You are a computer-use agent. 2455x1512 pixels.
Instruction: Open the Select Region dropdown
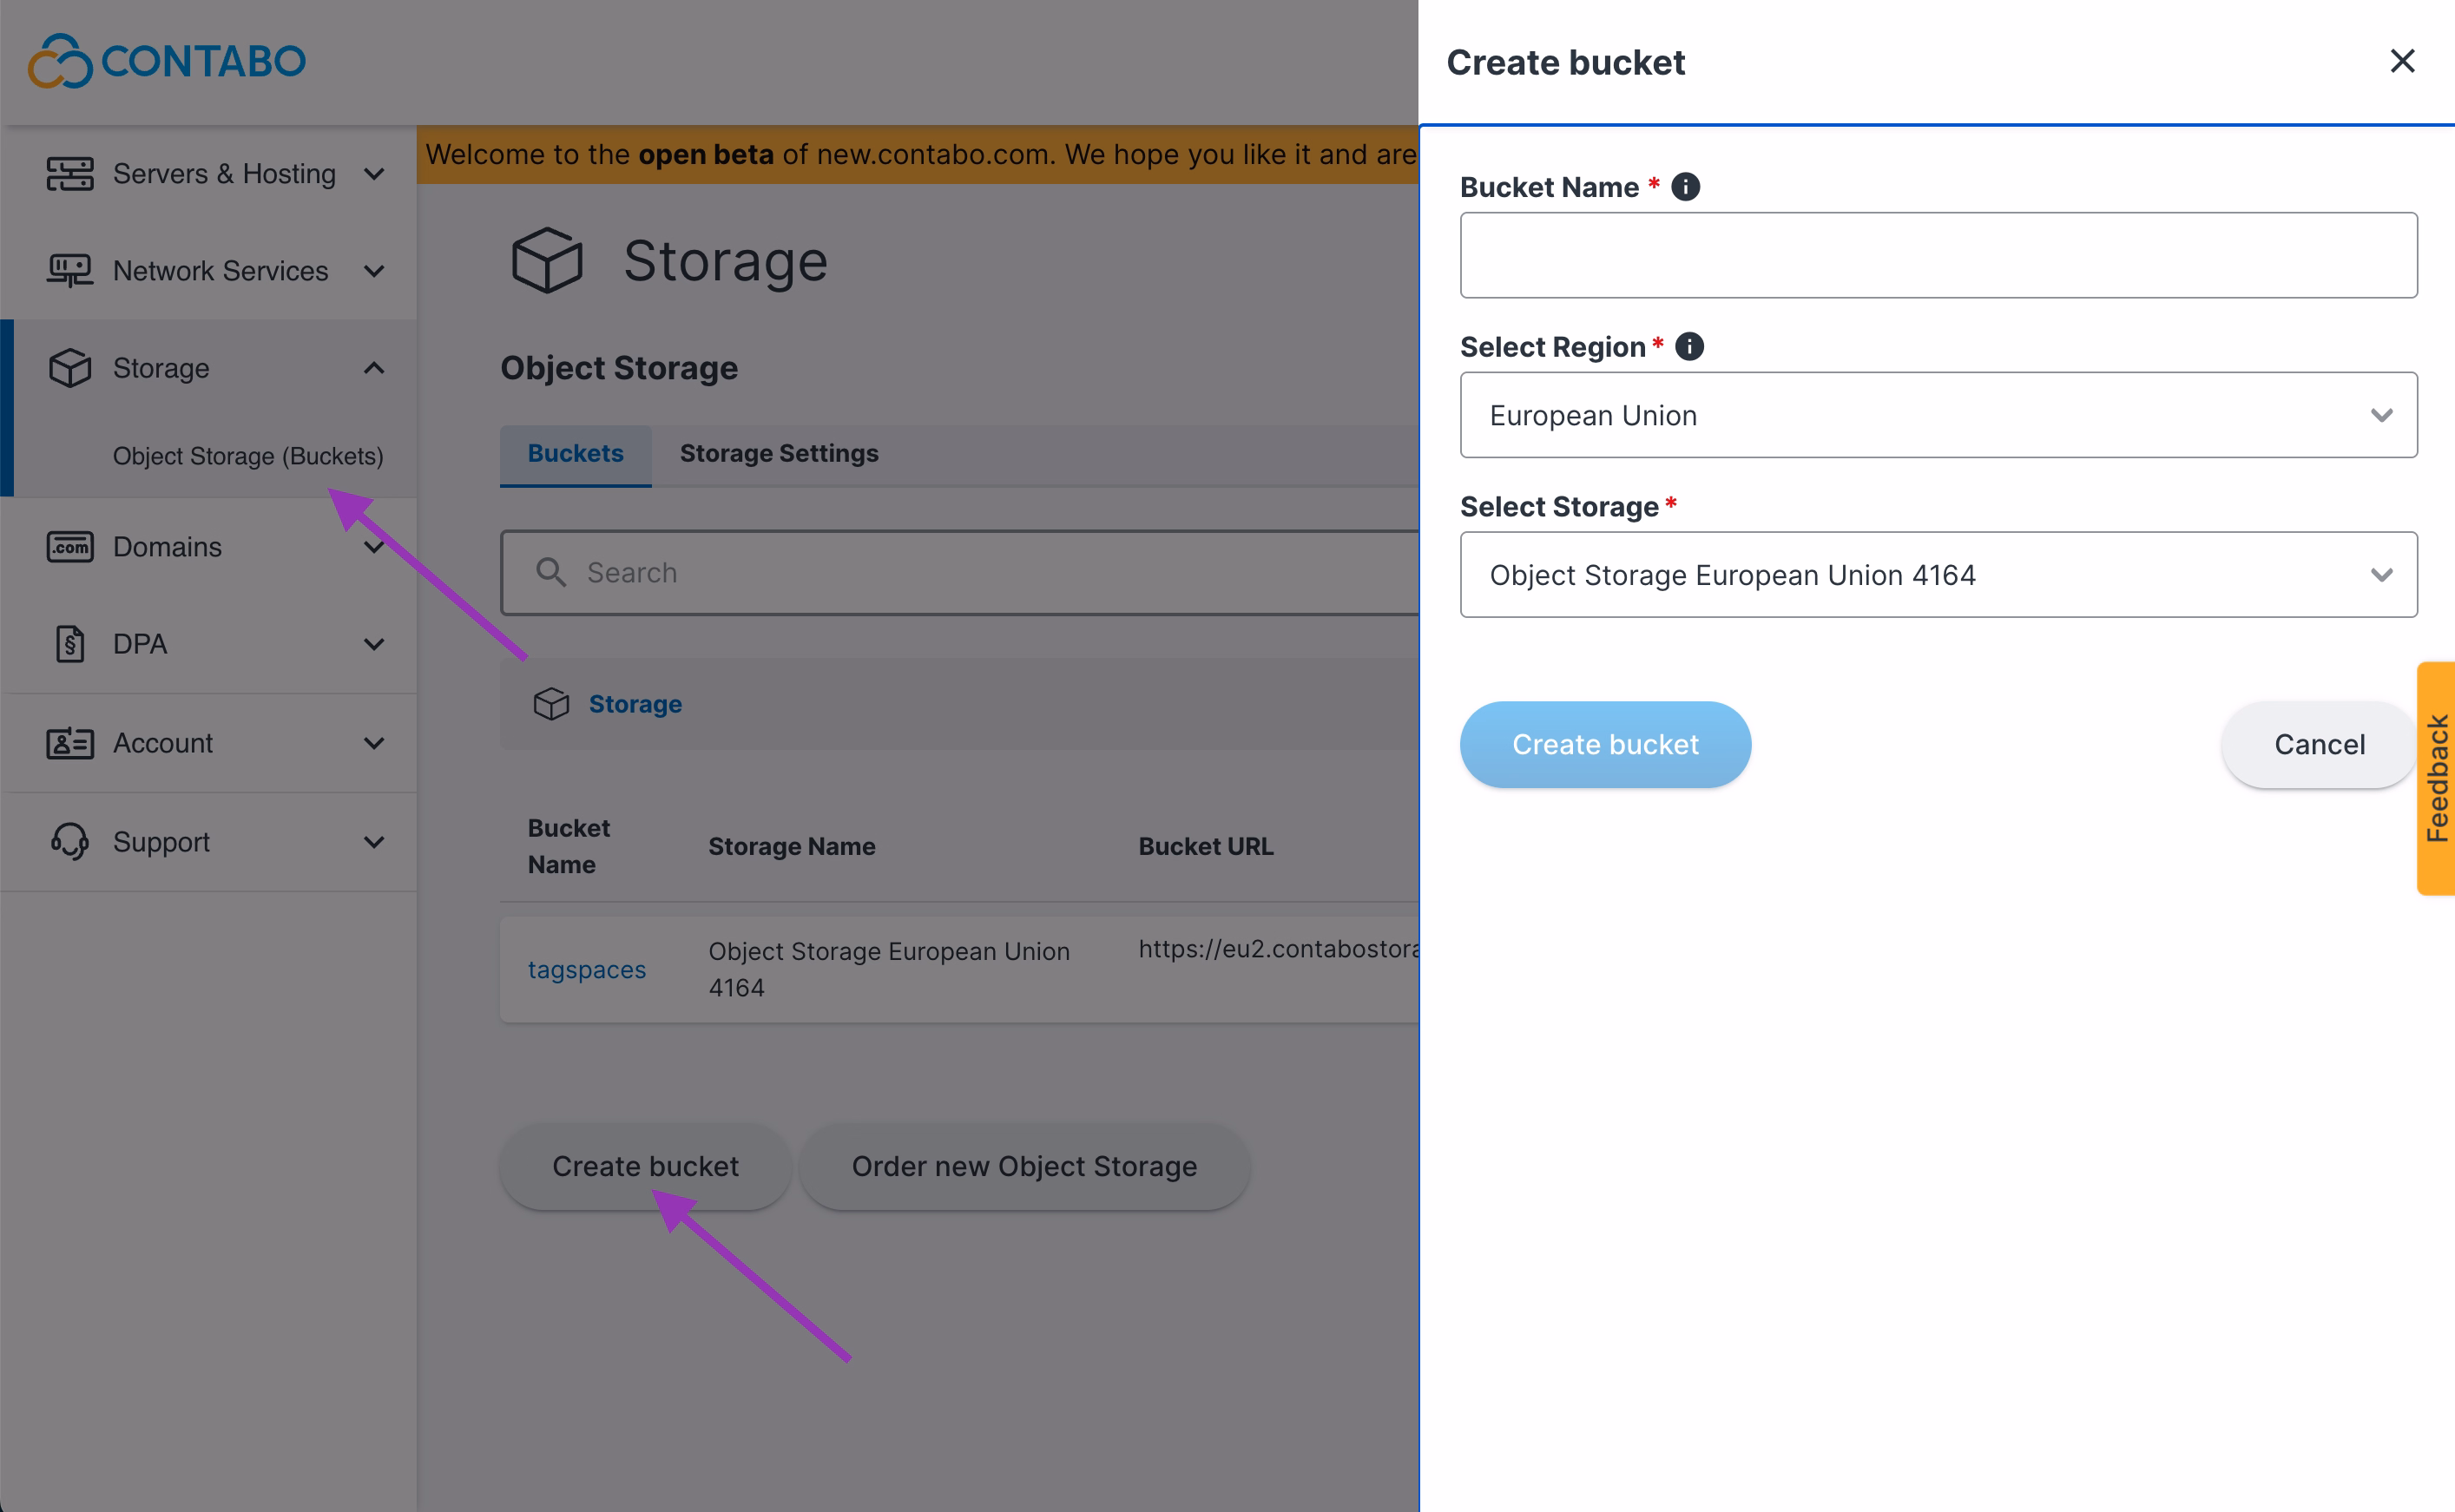tap(1938, 415)
